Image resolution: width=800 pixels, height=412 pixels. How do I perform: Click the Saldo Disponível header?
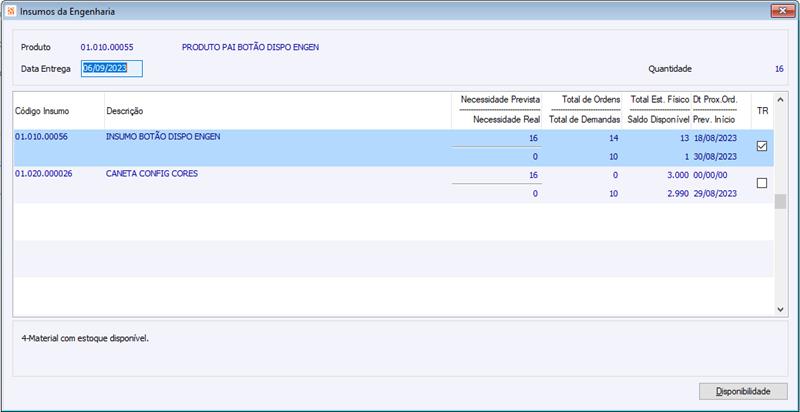coord(659,120)
